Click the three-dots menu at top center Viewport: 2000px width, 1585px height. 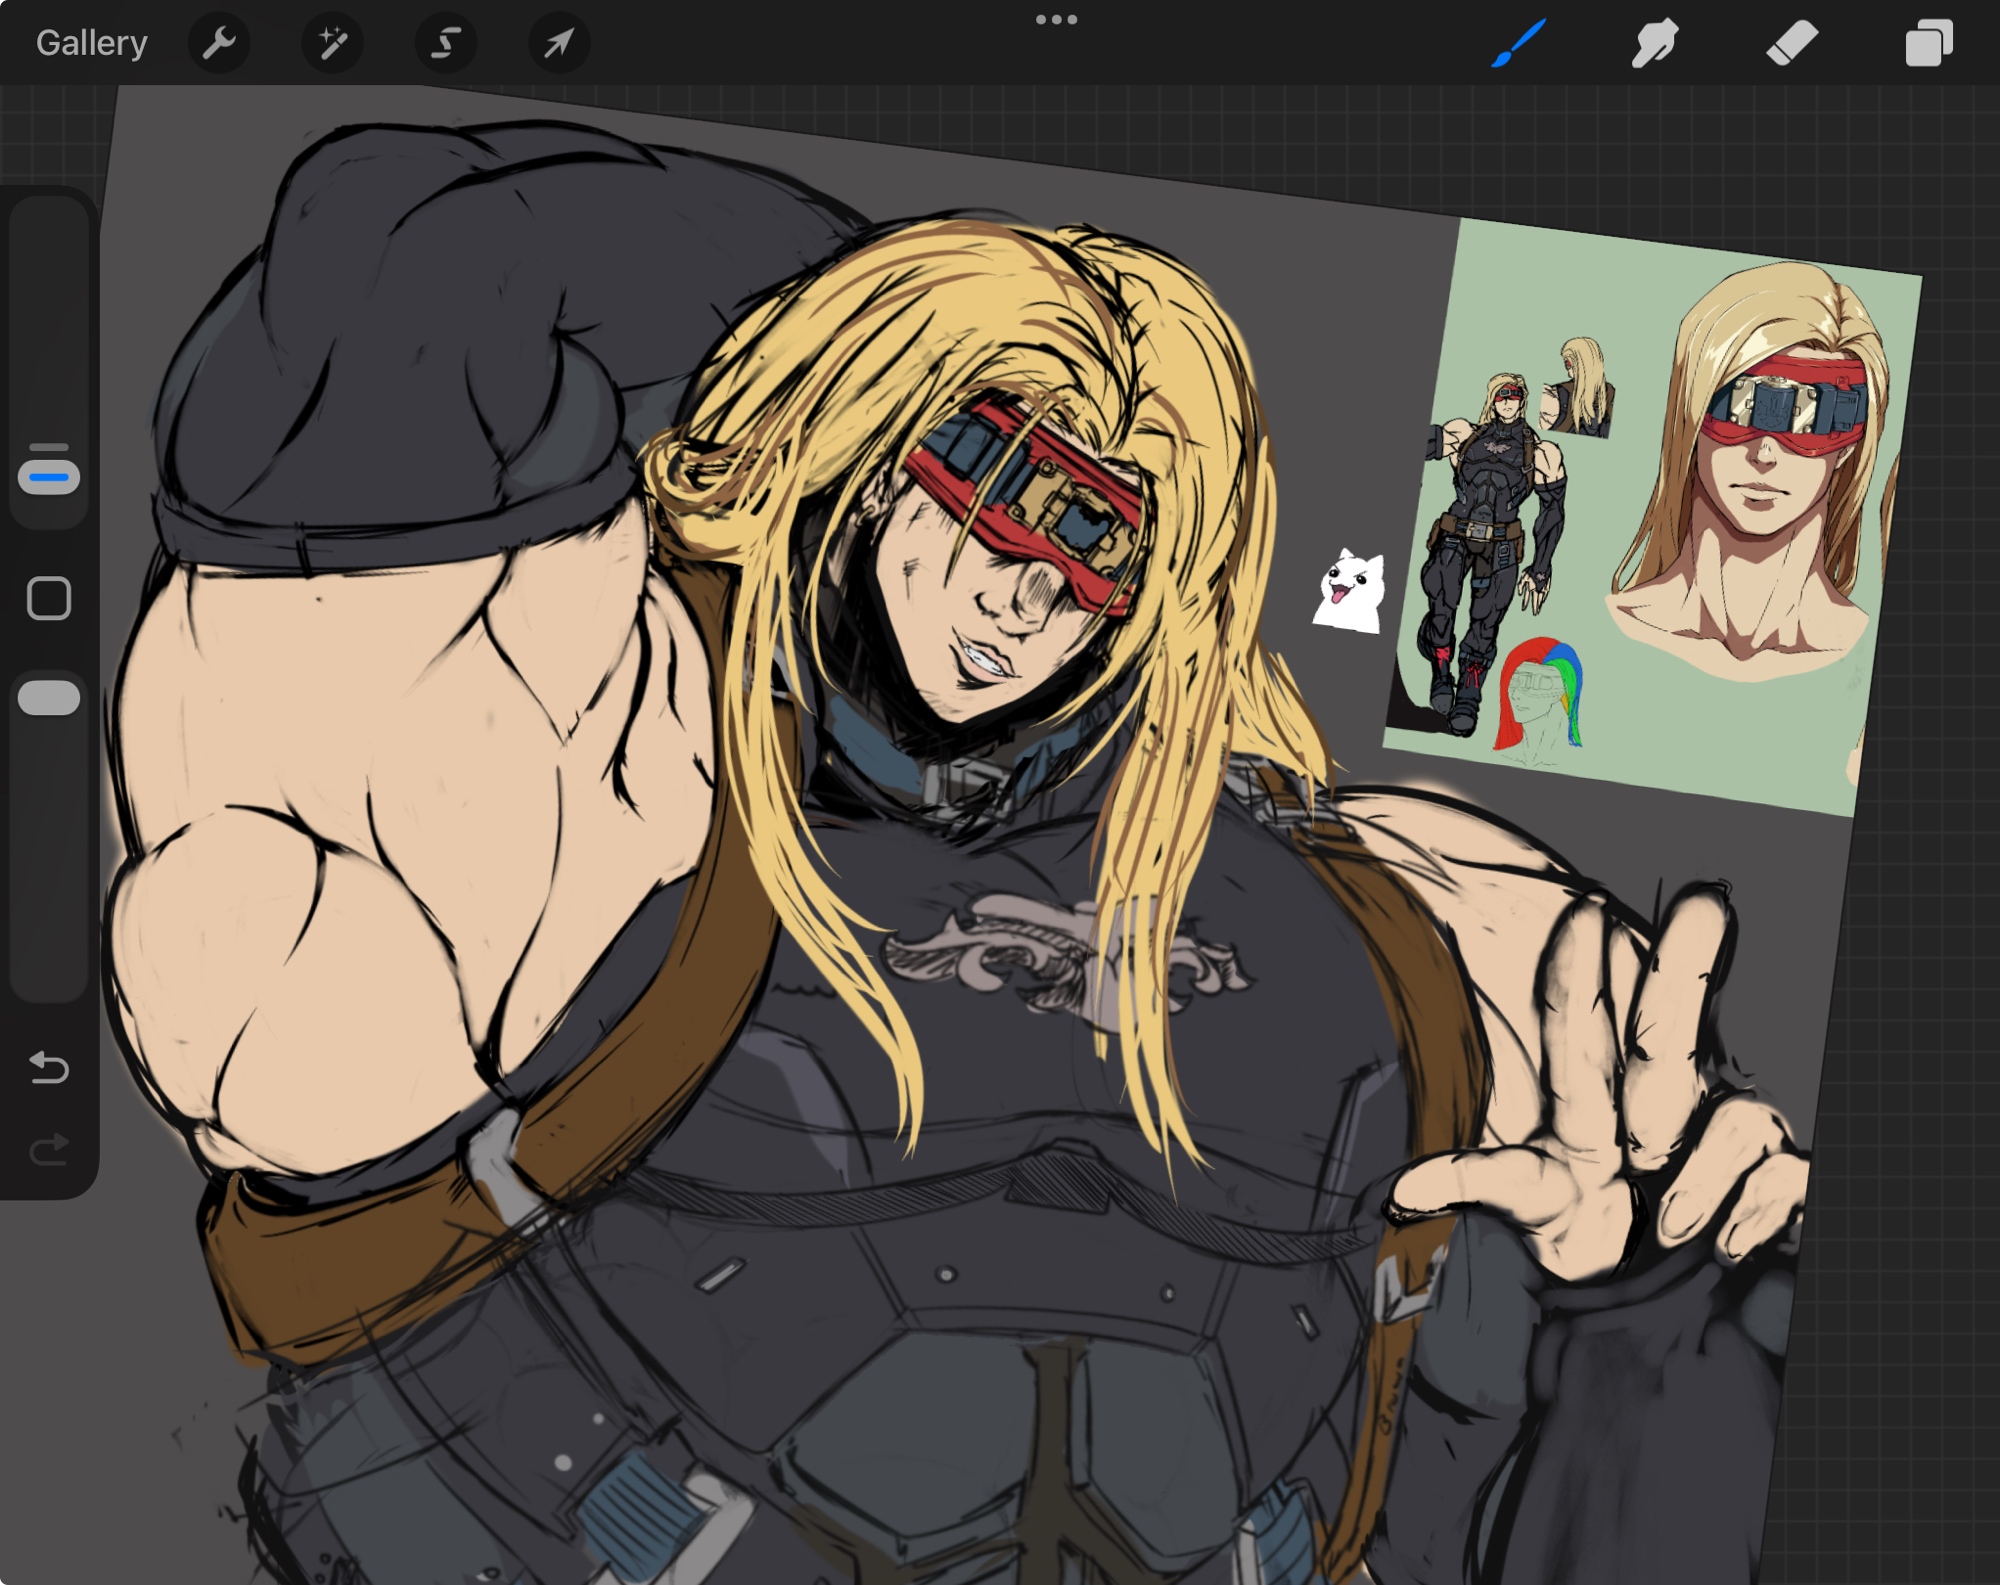coord(1056,20)
